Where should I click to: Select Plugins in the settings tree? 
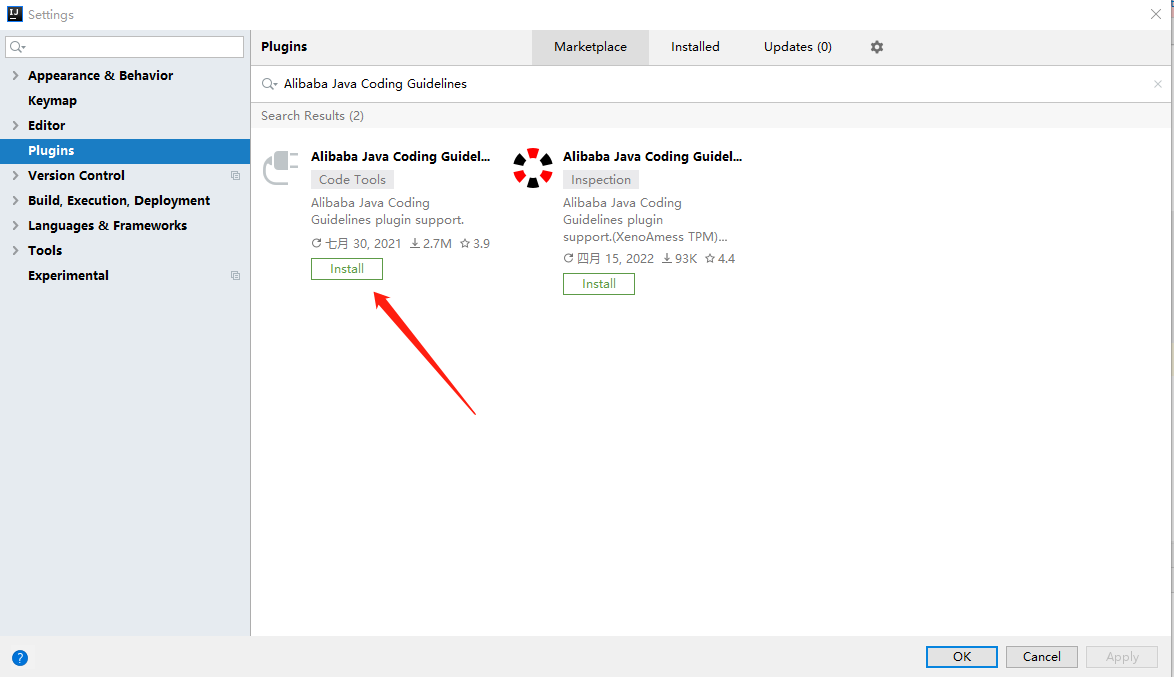[125, 151]
